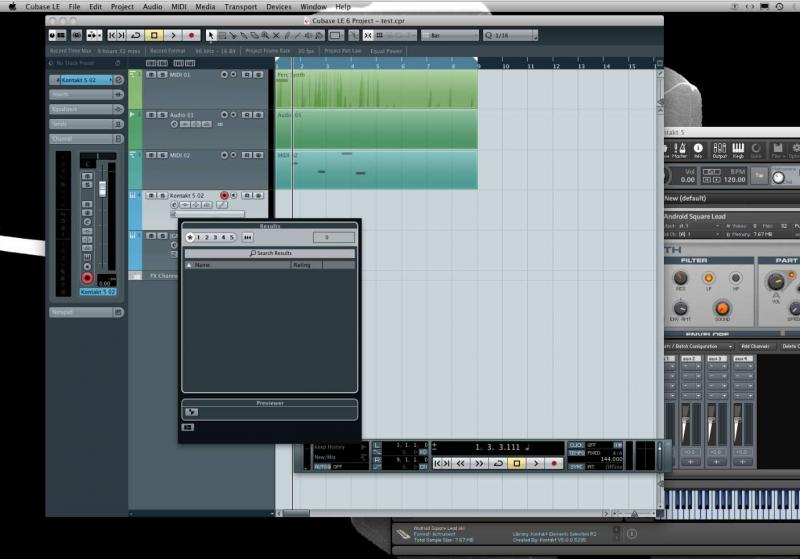The height and width of the screenshot is (559, 800).
Task: Toggle Cycle loop in top toolbar
Action: click(x=136, y=35)
